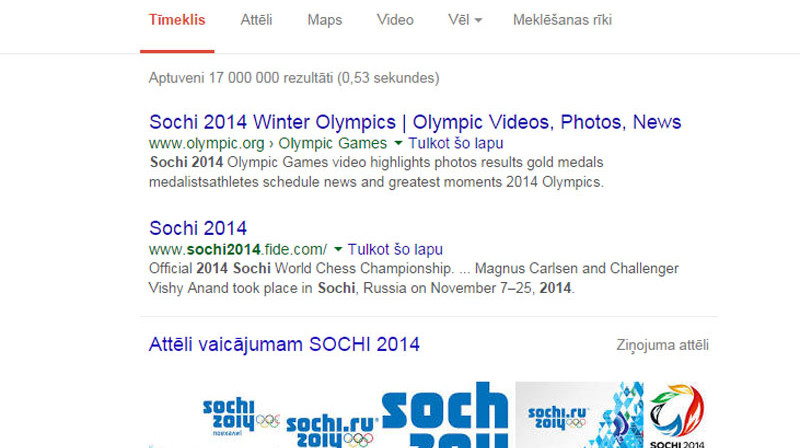Open Attēli vaicājumam SOCHI 2014 link
This screenshot has width=800, height=448.
pyautogui.click(x=284, y=344)
